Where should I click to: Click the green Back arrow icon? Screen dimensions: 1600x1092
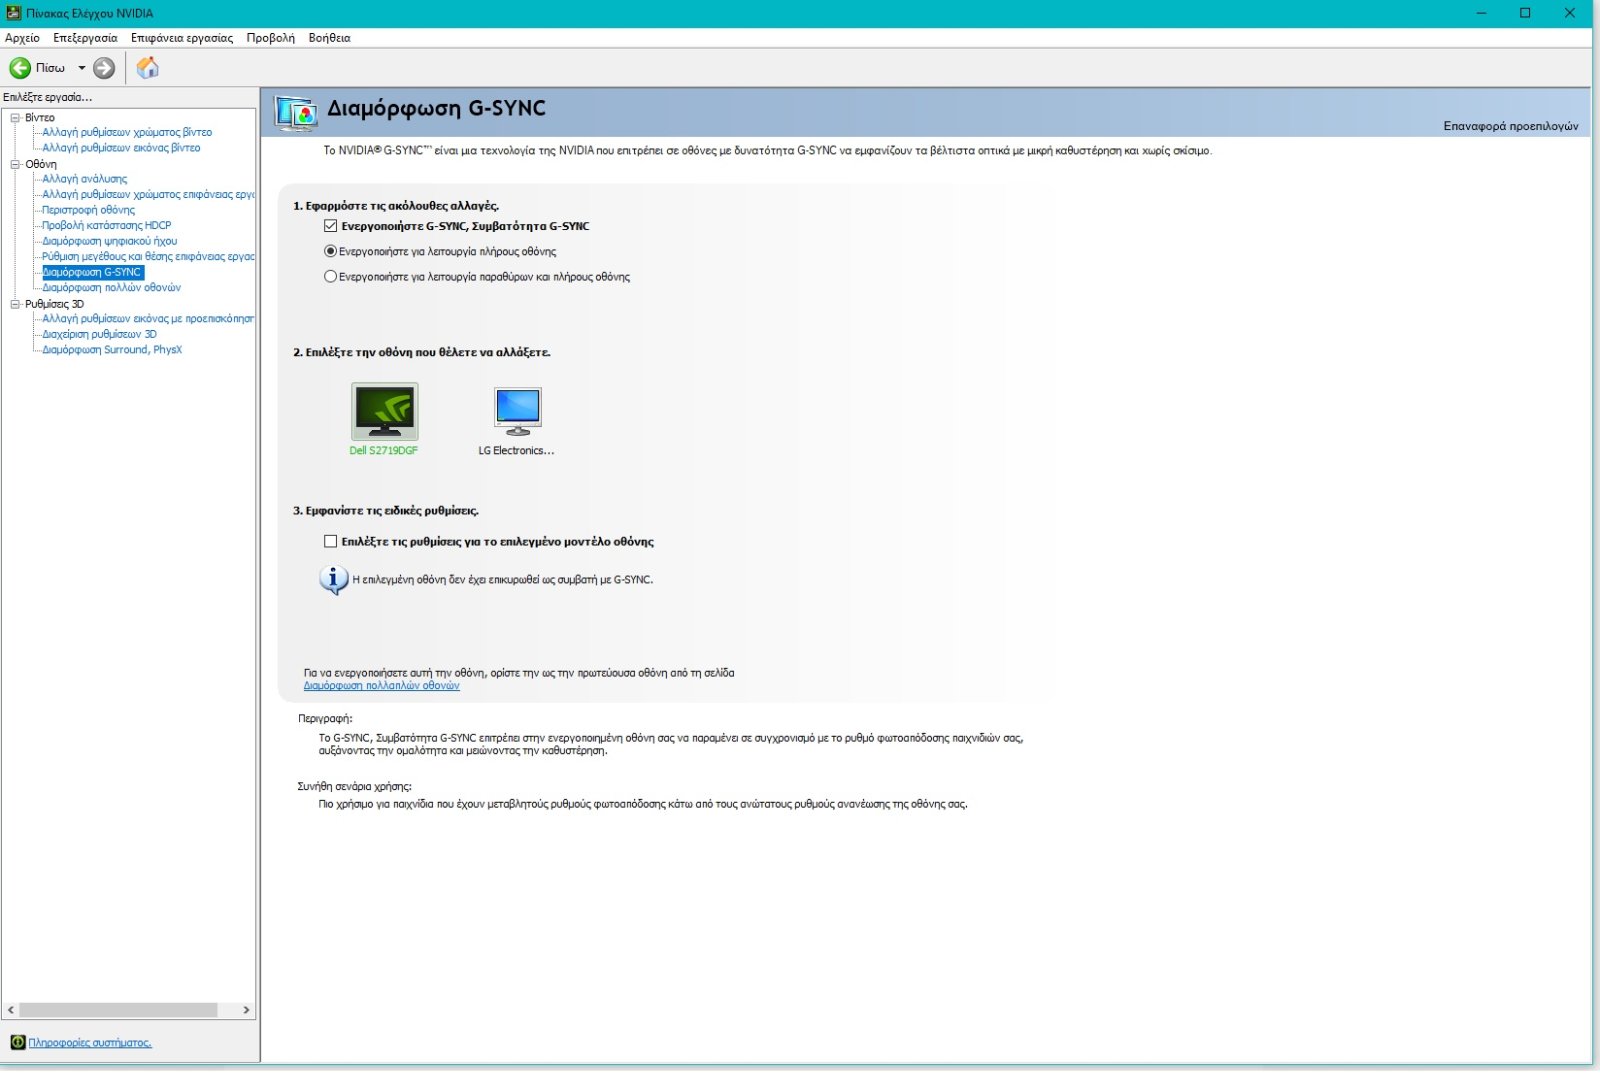point(20,68)
